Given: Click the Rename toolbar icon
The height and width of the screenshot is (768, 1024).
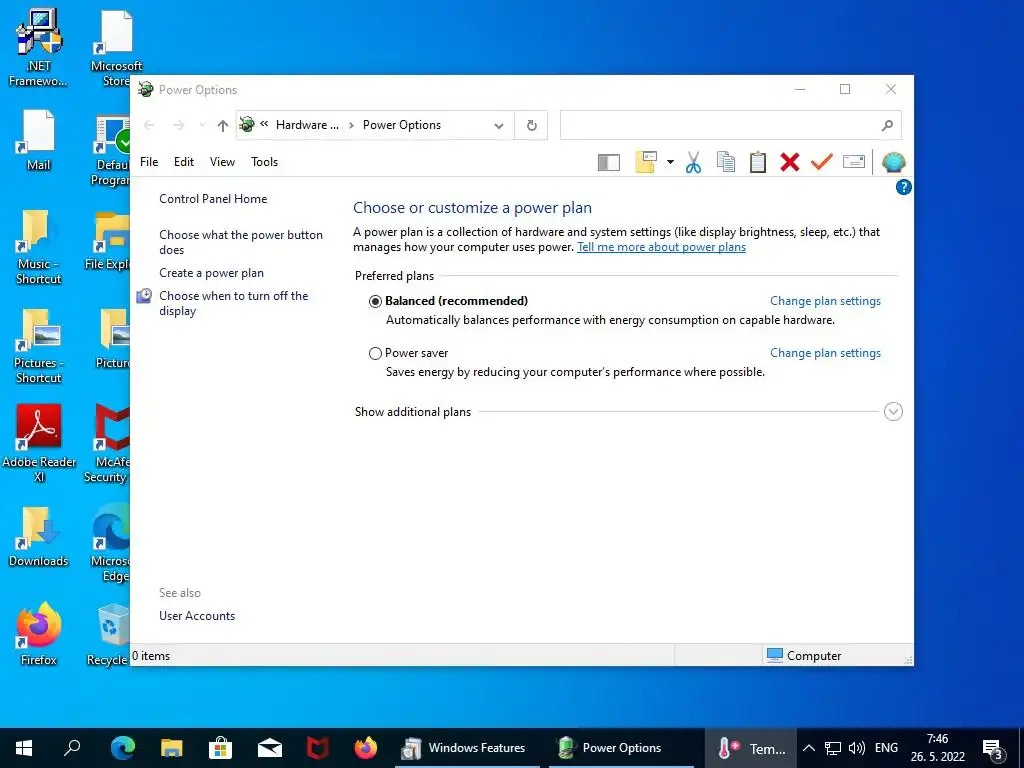Looking at the screenshot, I should (854, 161).
